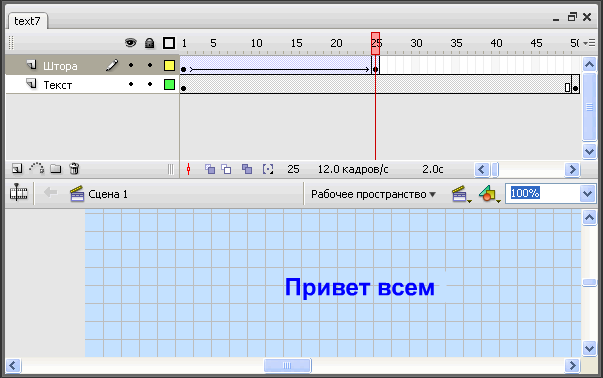The height and width of the screenshot is (378, 603).
Task: Click frame 10 on the timeline ruler
Action: tap(257, 43)
